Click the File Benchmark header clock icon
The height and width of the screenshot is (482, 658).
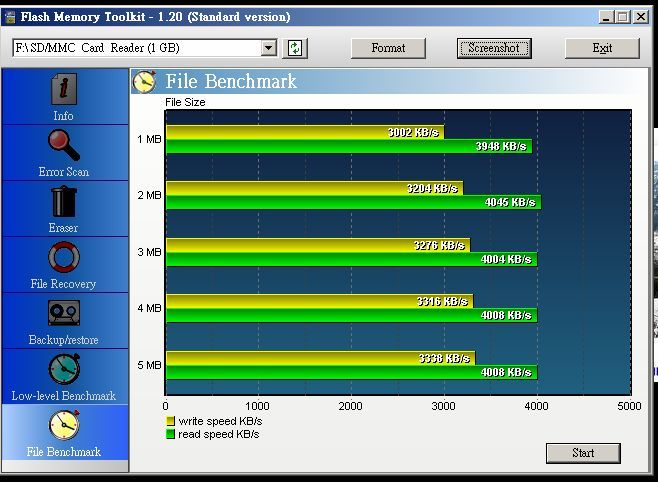[144, 81]
